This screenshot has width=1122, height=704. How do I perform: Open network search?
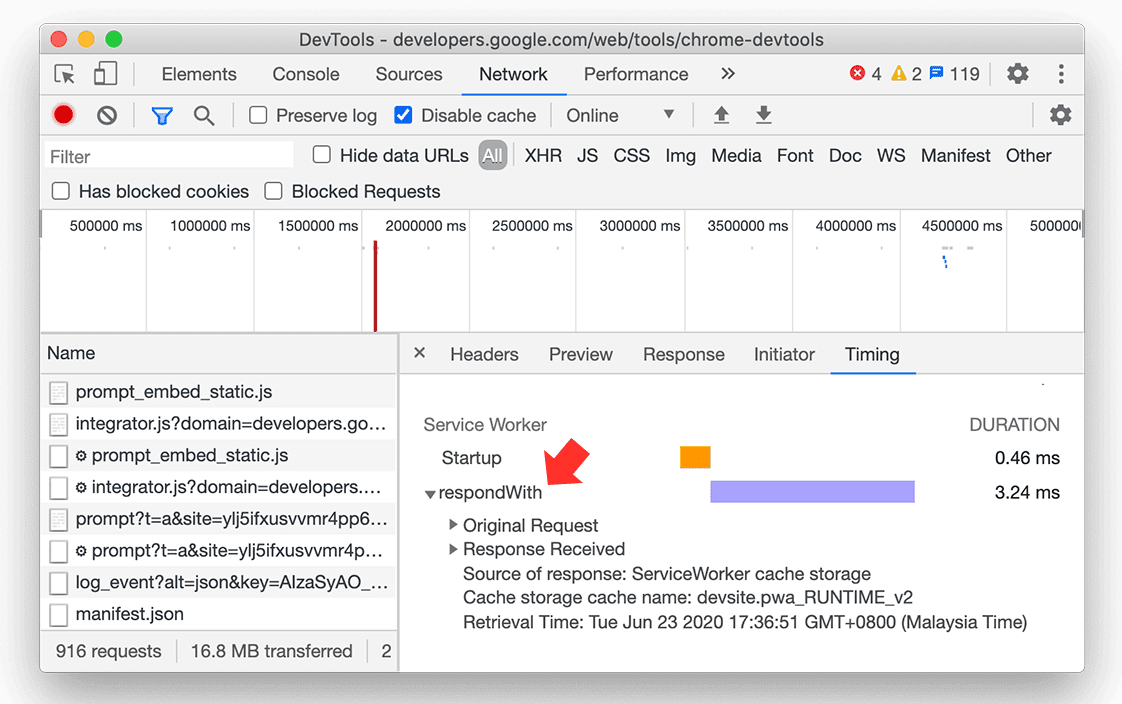tap(204, 115)
